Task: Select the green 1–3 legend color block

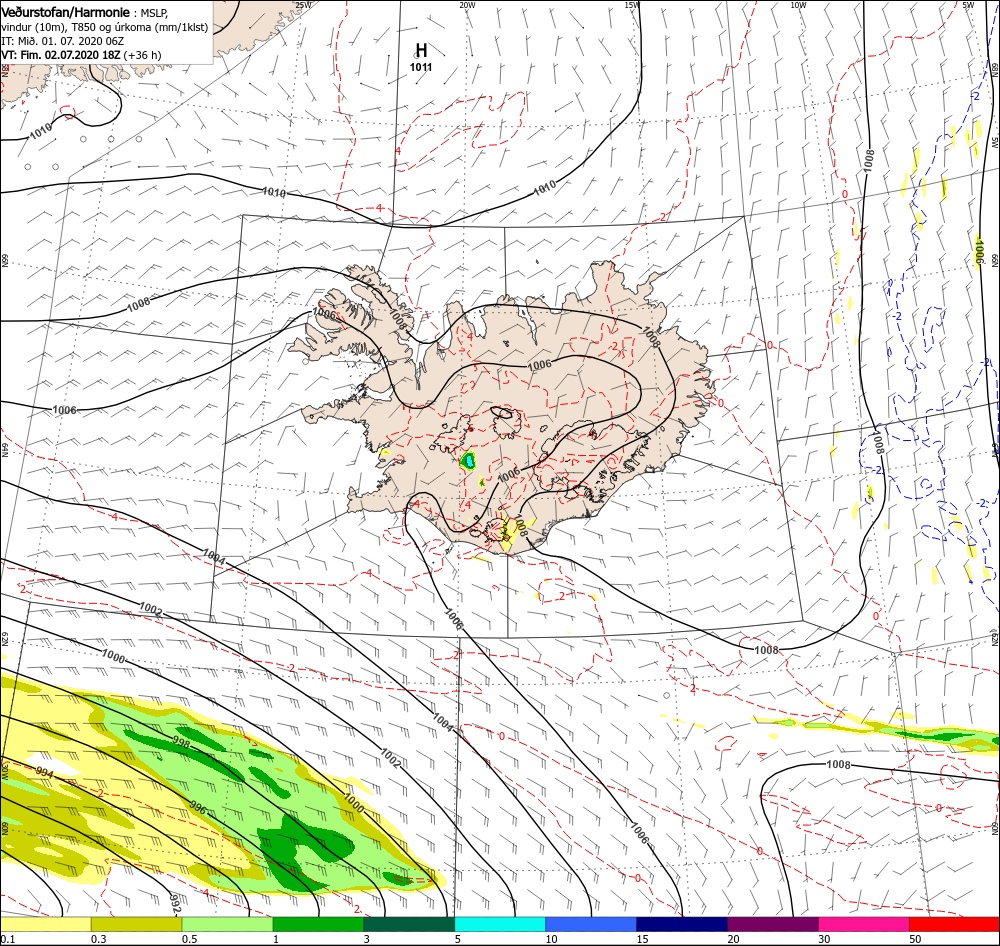Action: (318, 924)
